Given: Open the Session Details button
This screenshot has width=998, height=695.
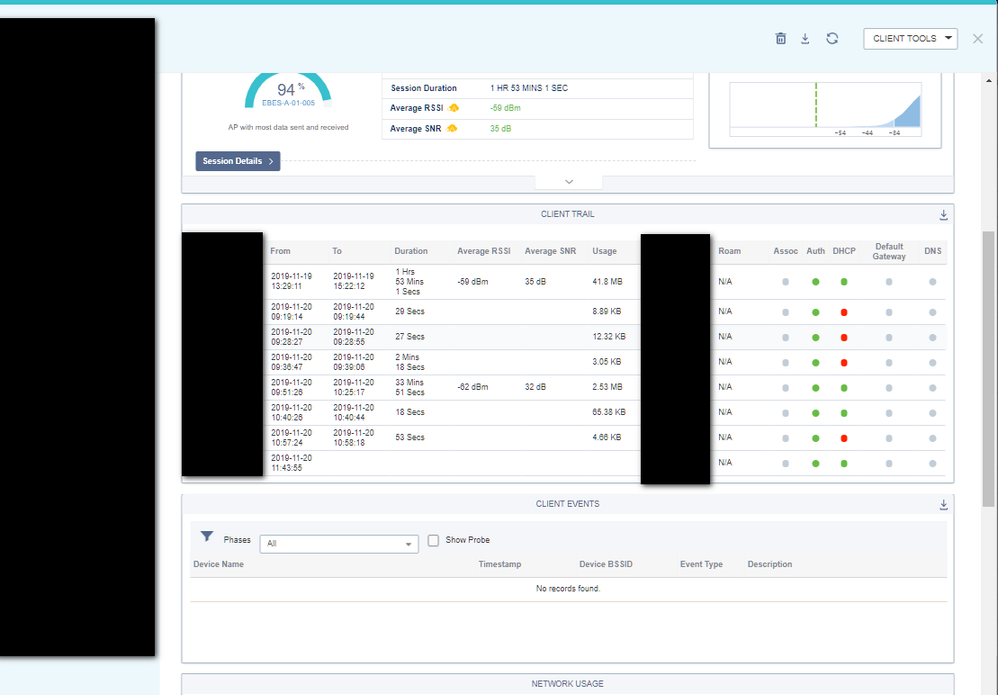Looking at the screenshot, I should tap(237, 161).
